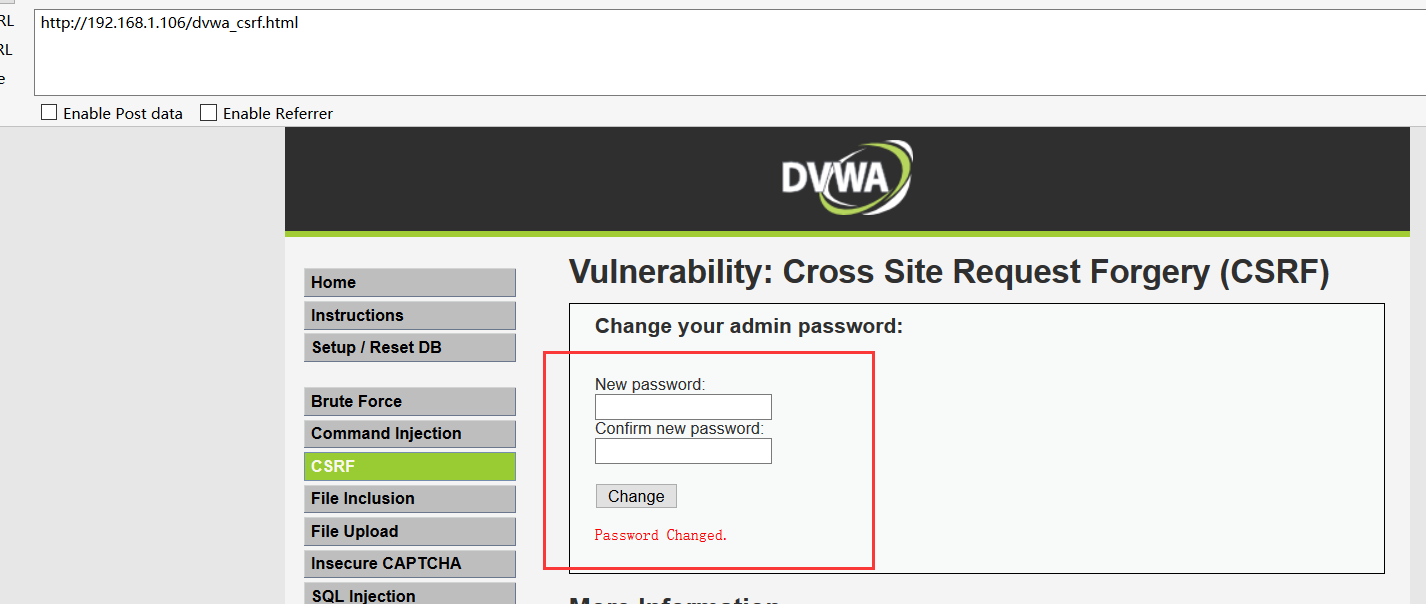Click the Password Changed message
Image resolution: width=1426 pixels, height=604 pixels.
[661, 535]
